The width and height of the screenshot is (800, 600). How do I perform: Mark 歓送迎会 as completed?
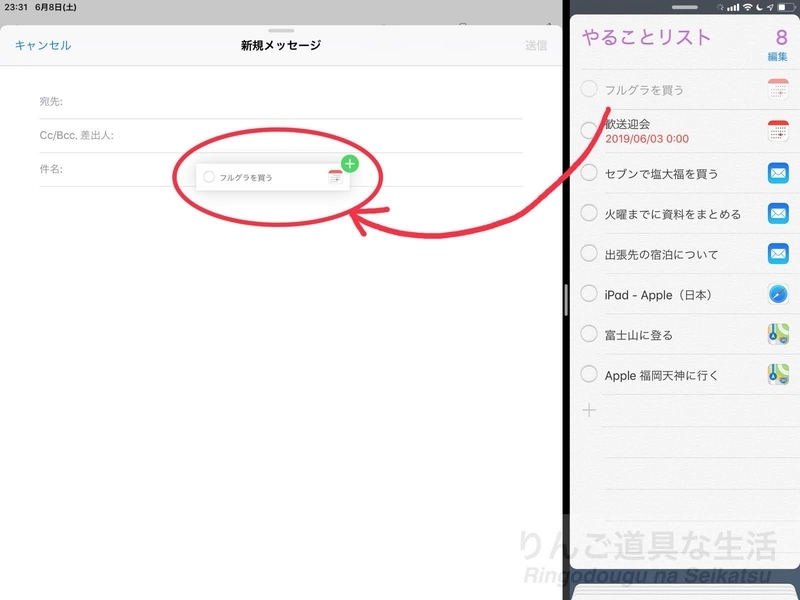click(588, 128)
